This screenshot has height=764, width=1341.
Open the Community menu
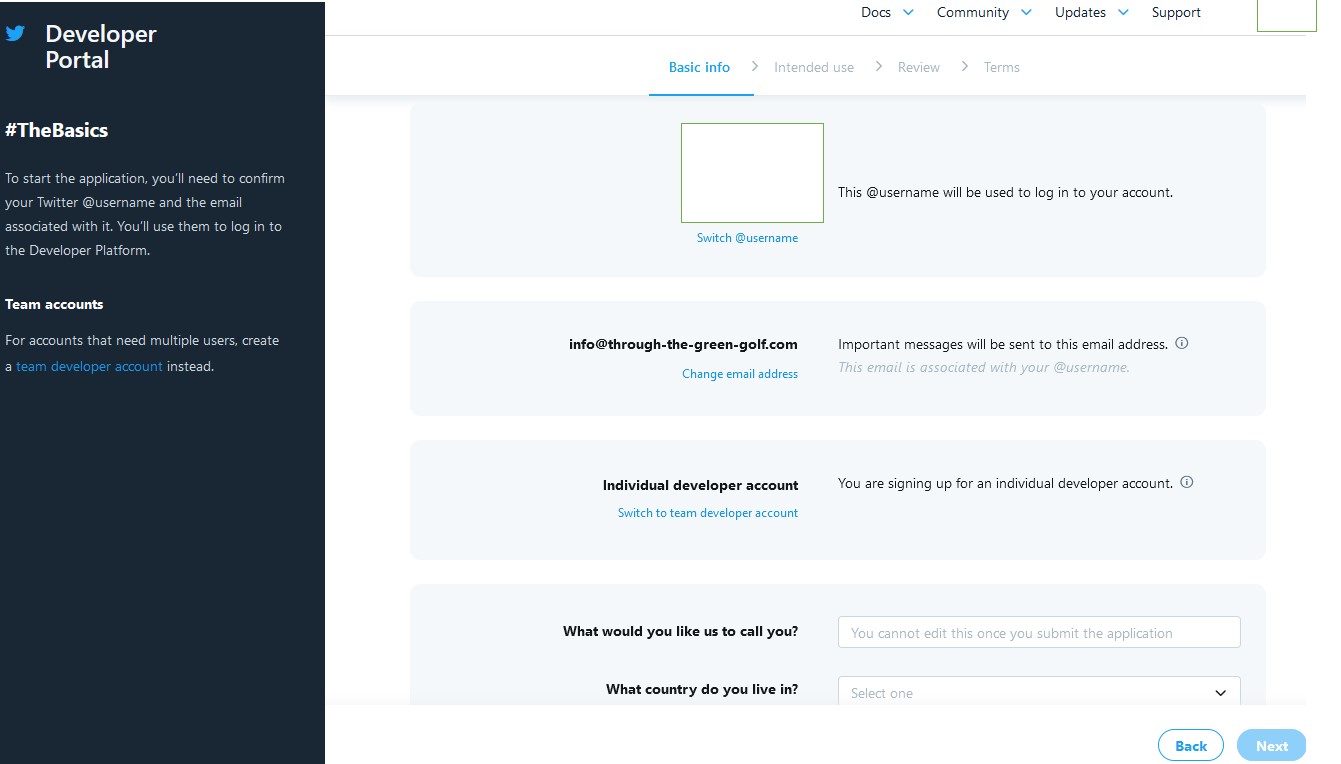click(973, 13)
